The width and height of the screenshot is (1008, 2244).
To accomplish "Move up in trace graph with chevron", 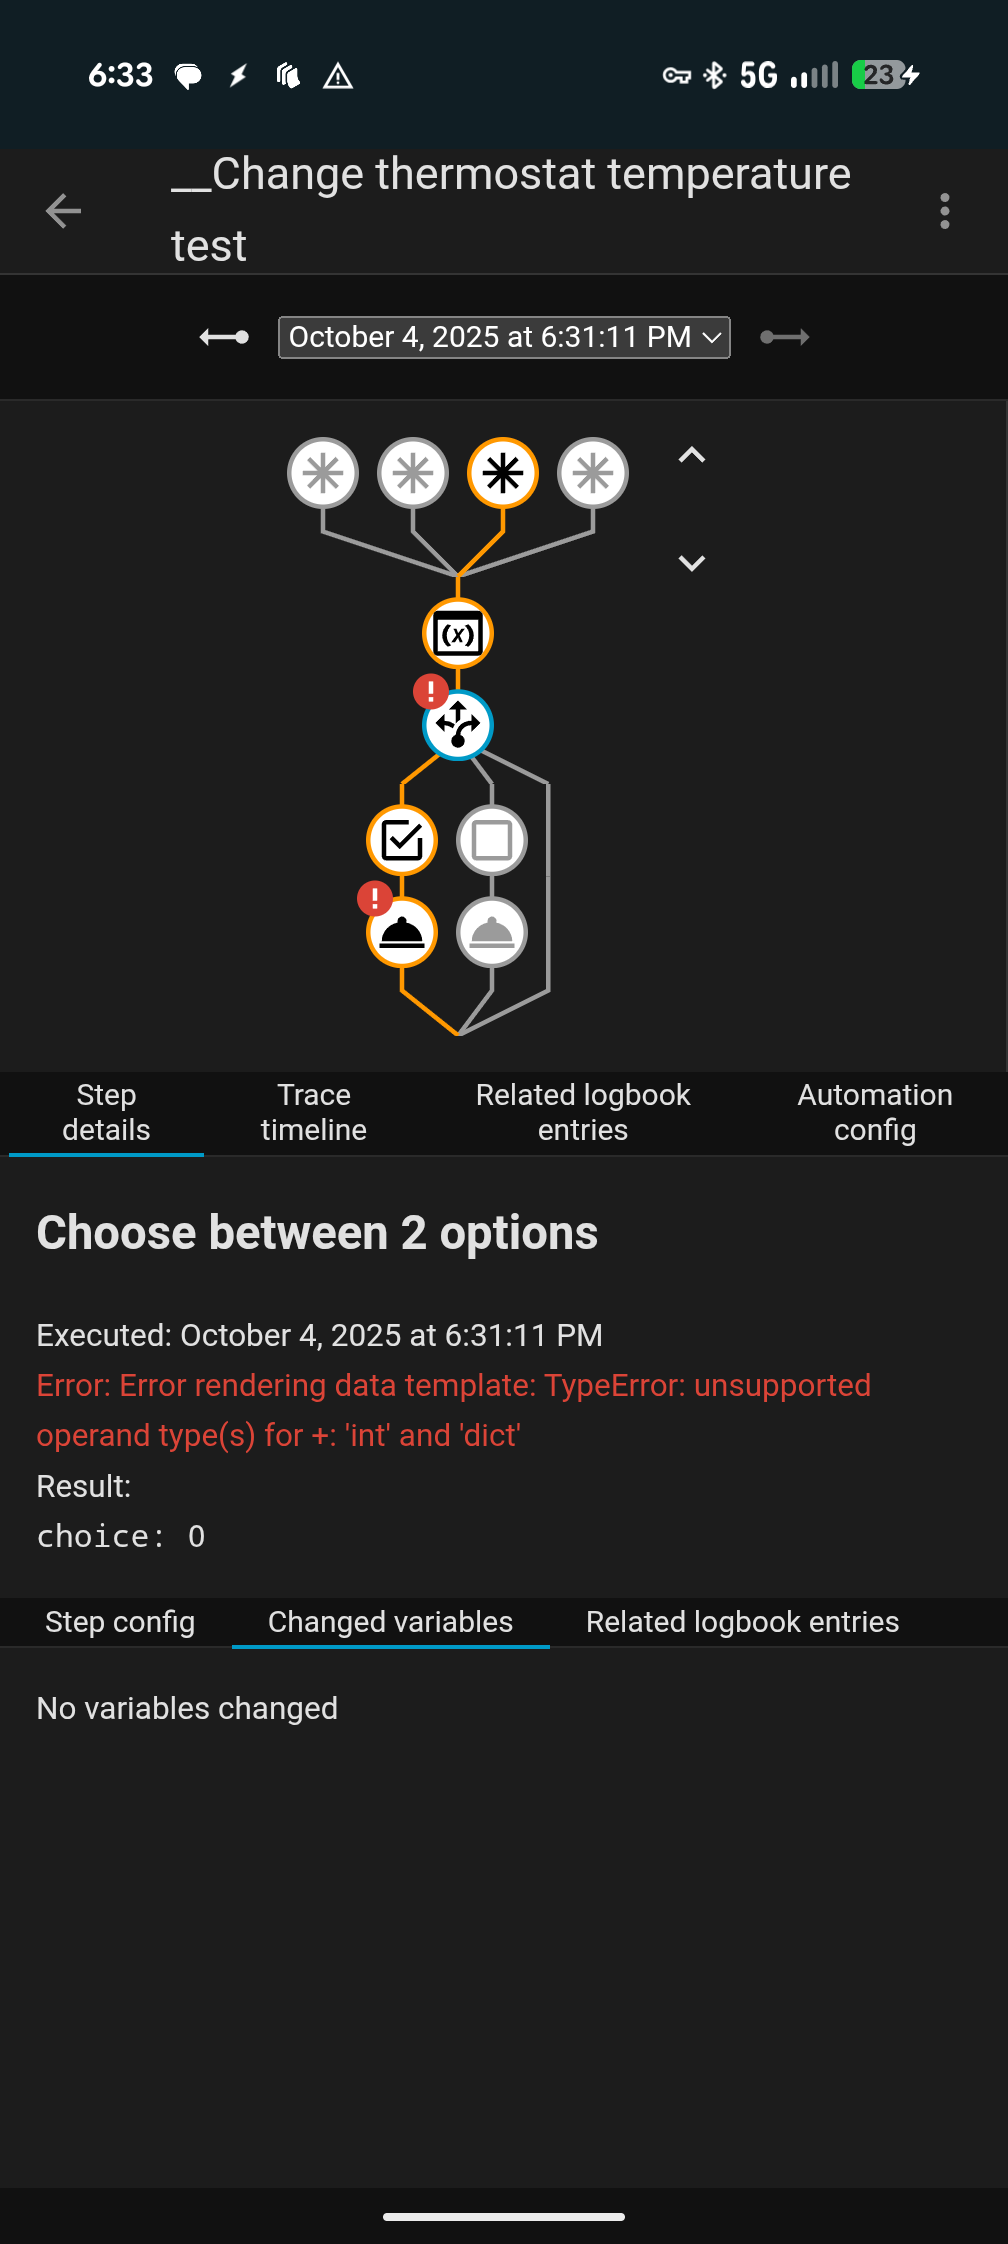I will pos(692,456).
